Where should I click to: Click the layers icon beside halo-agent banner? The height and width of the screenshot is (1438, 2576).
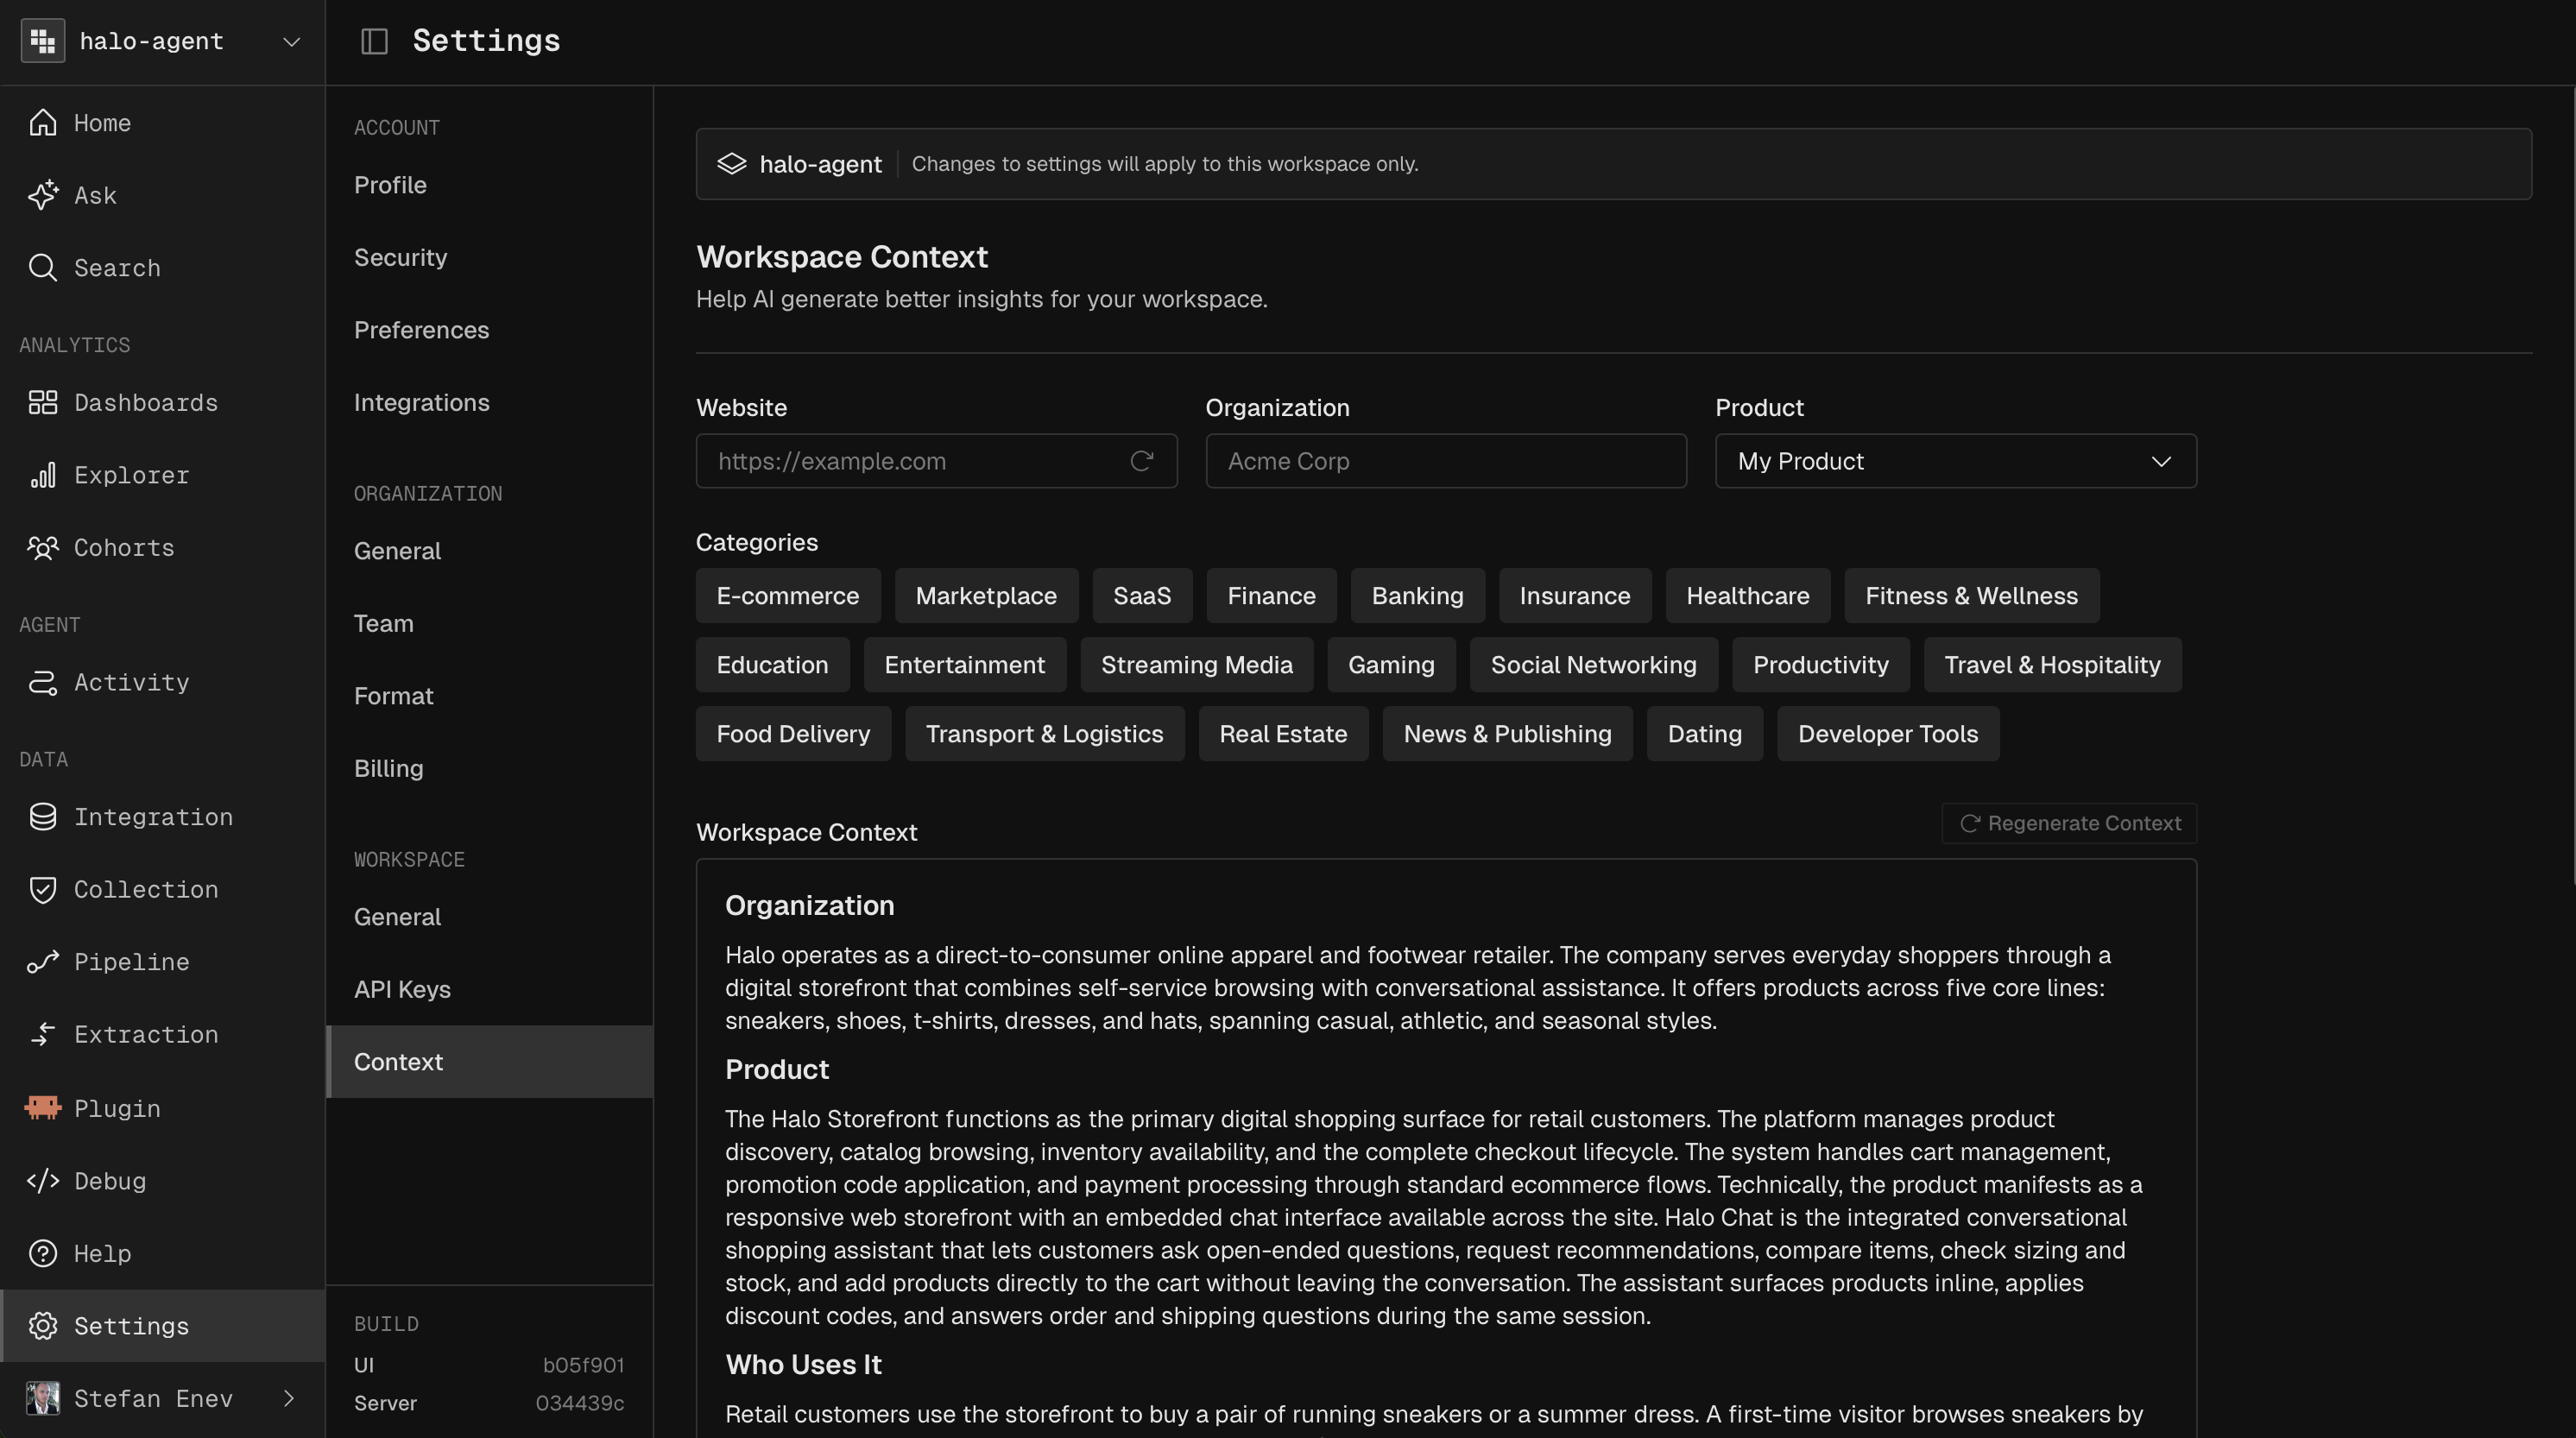(x=732, y=164)
